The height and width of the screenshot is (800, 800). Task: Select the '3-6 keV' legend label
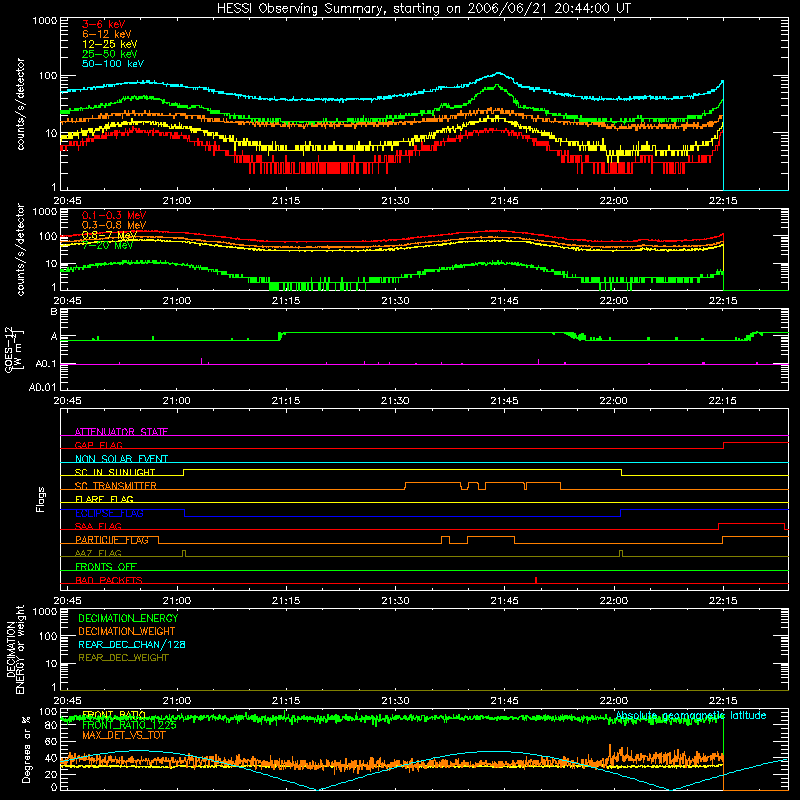[x=104, y=24]
